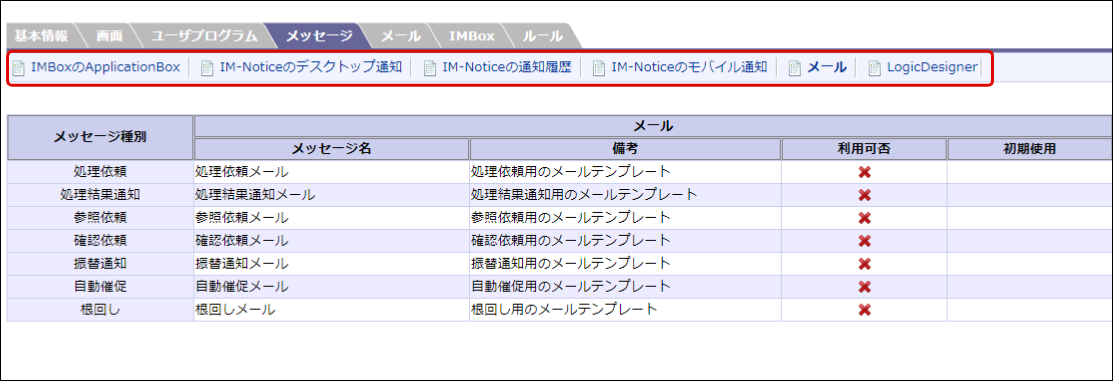Click the 参照依頼用のメールテンプレート remark
The height and width of the screenshot is (381, 1113).
(571, 217)
